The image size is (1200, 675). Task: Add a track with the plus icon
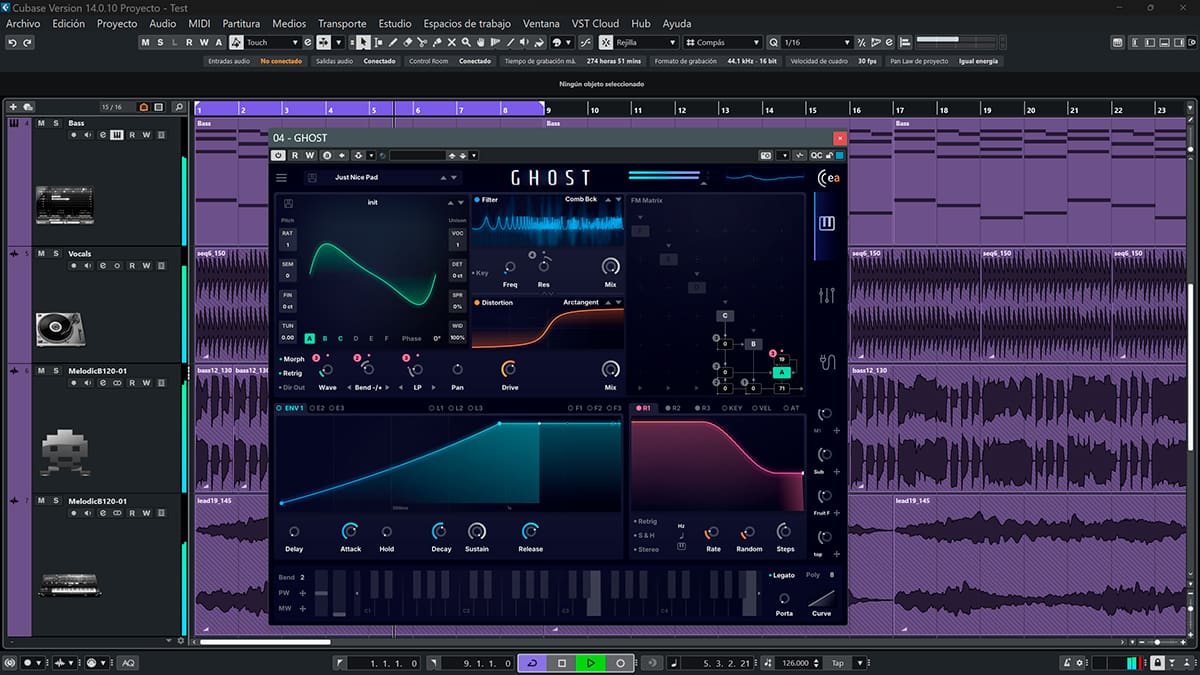(x=13, y=107)
